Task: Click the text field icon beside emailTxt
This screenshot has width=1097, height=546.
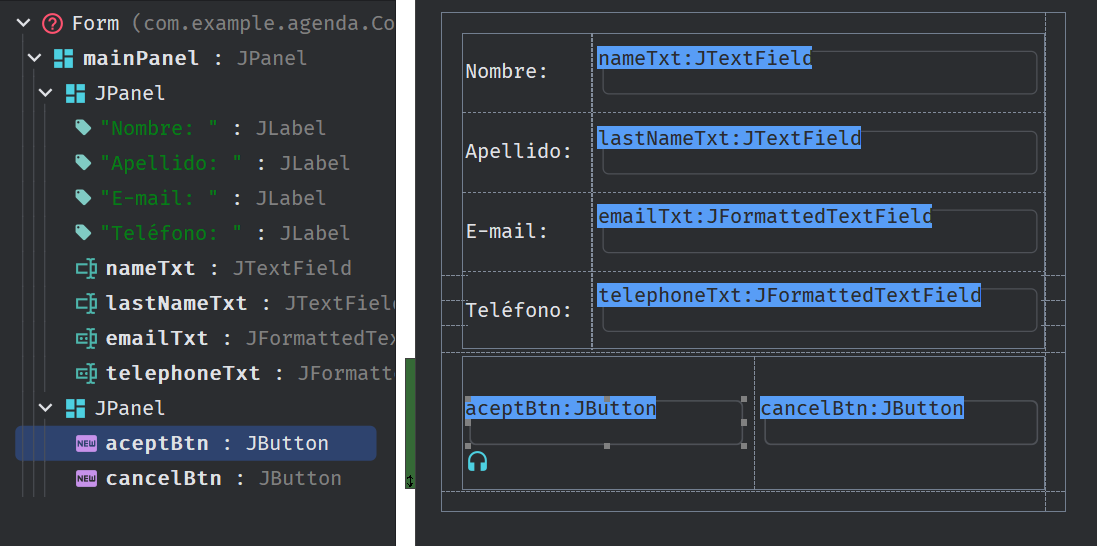Action: (87, 338)
